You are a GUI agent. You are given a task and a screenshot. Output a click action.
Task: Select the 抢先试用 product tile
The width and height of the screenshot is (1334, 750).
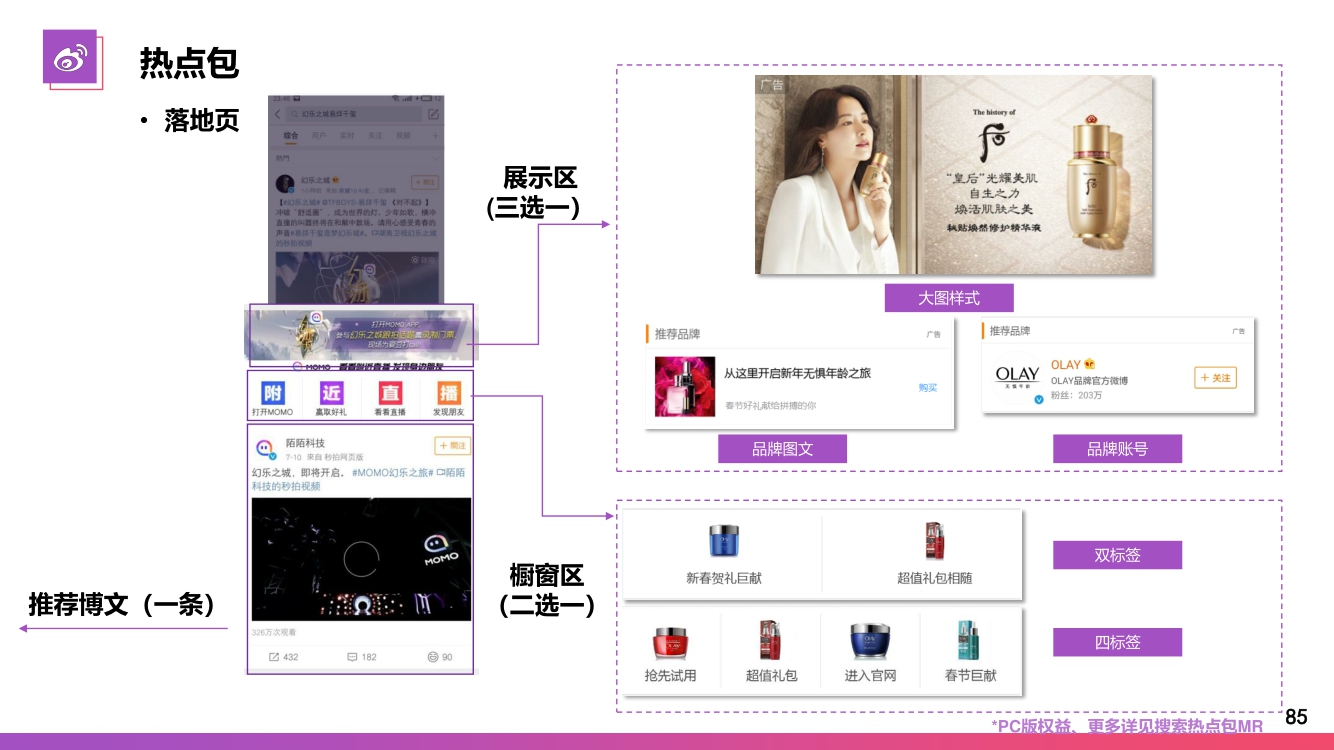coord(670,652)
